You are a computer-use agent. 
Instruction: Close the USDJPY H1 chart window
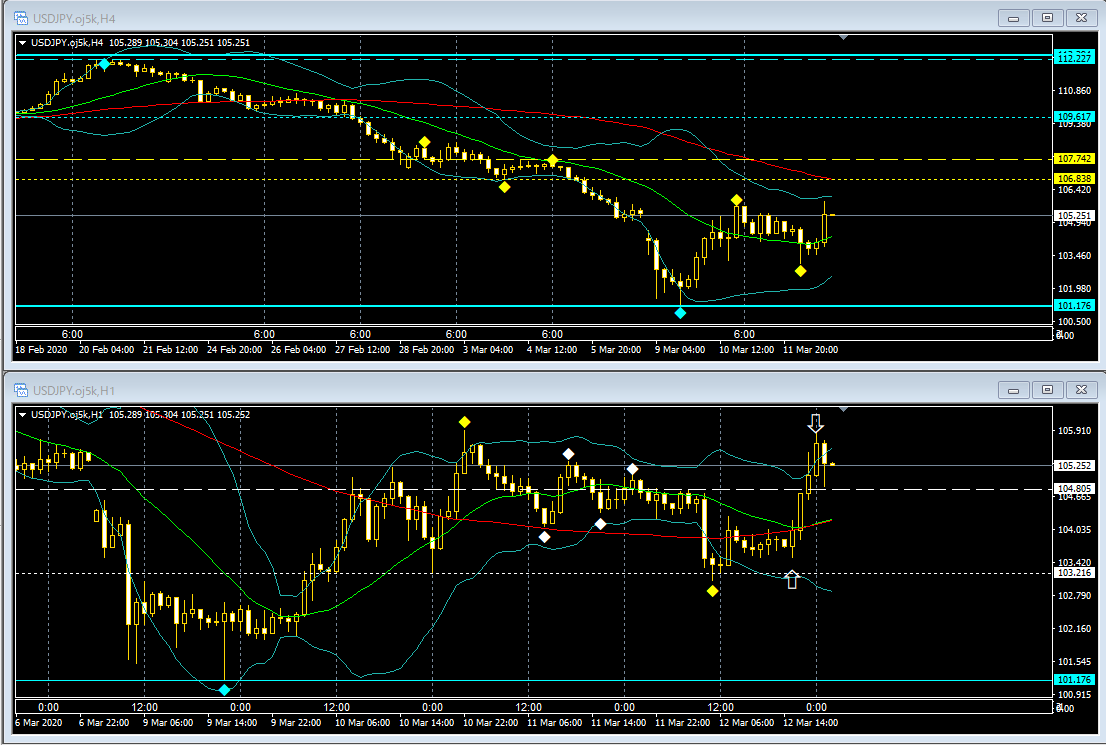1081,389
